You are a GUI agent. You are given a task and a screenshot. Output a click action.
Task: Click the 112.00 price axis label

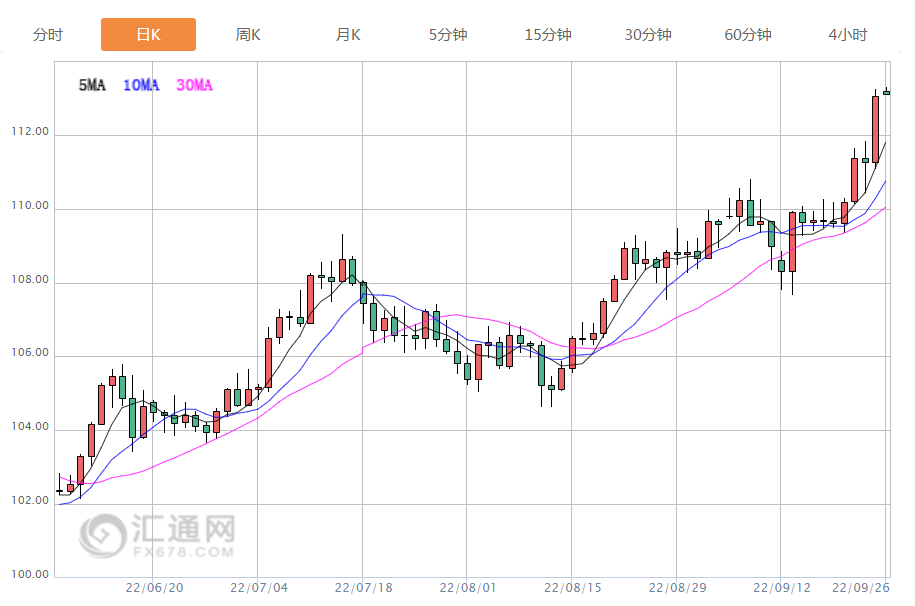30,133
